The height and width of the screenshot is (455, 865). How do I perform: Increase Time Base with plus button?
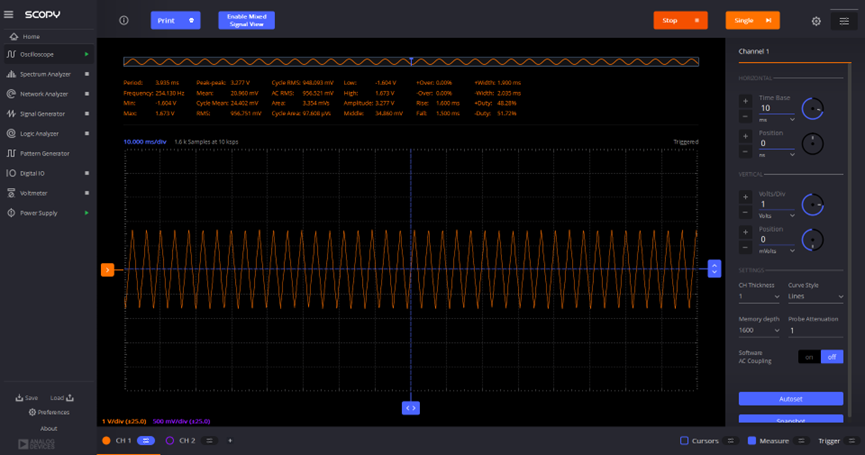(x=745, y=101)
